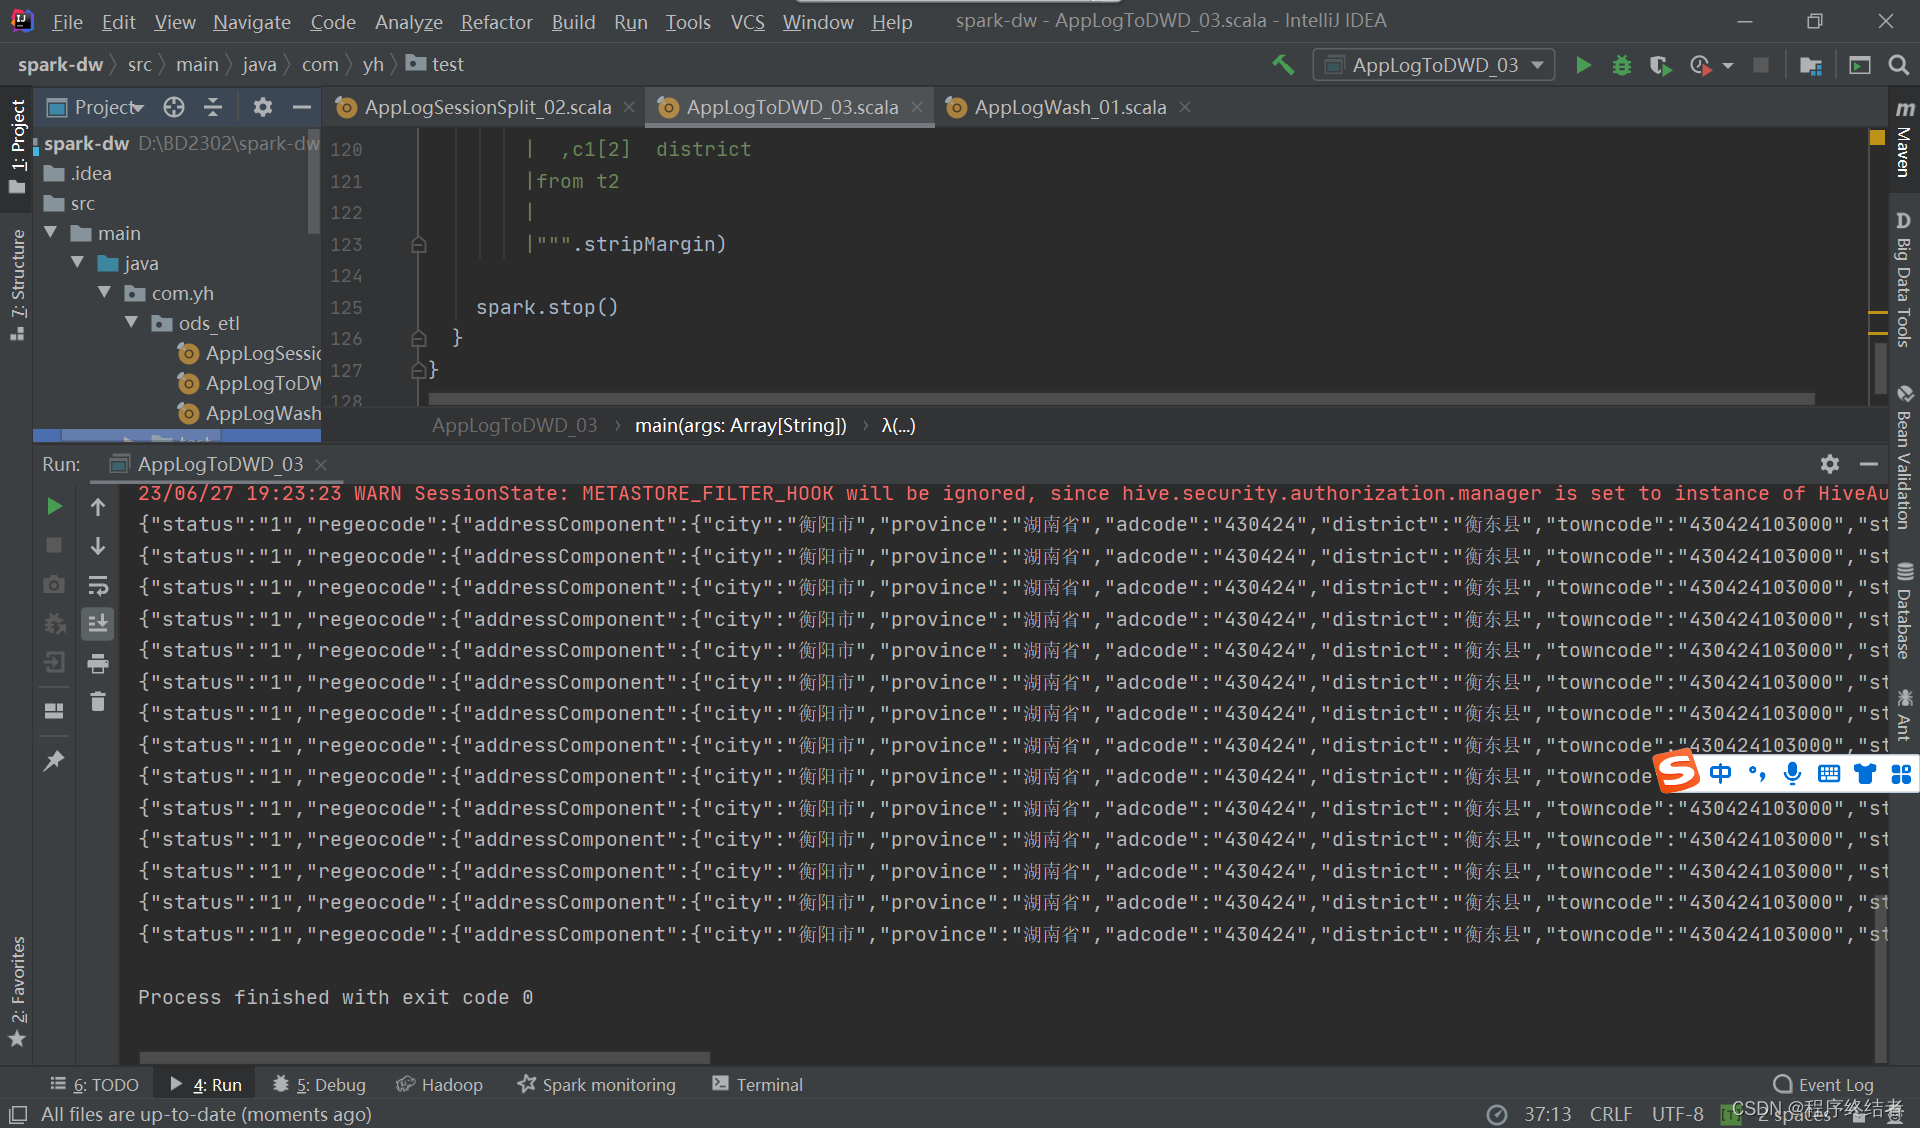Switch to AppLogWash_01.scala tab
Viewport: 1920px width, 1128px height.
point(1070,107)
